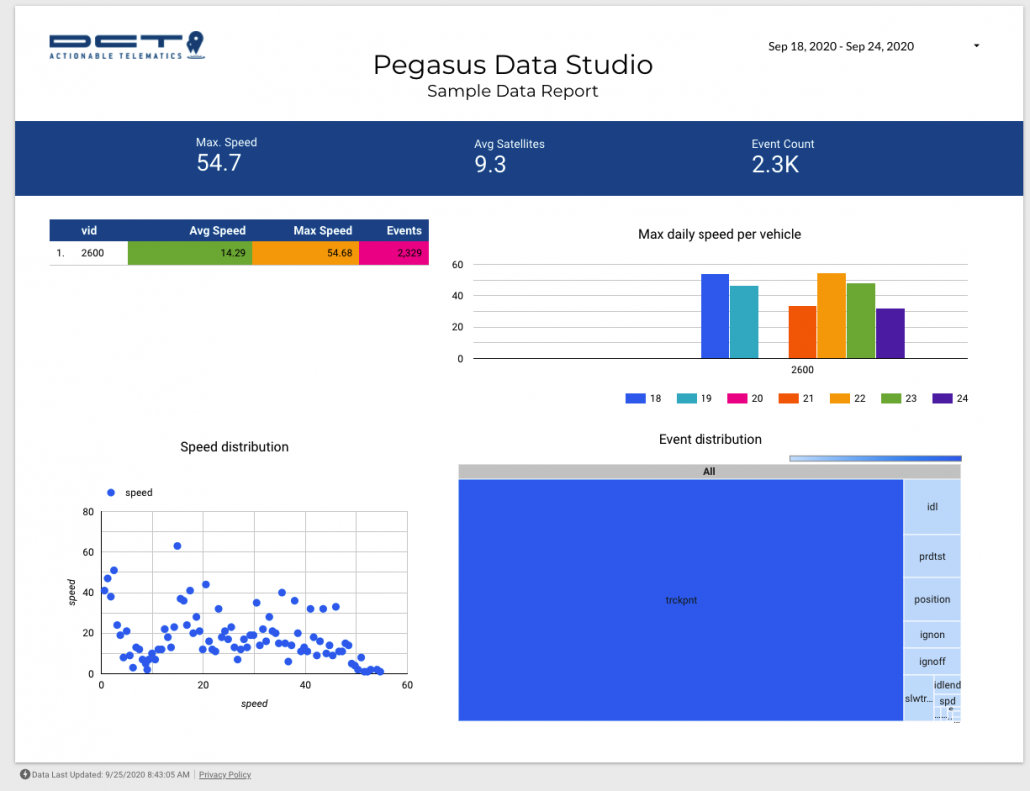The height and width of the screenshot is (791, 1030).
Task: Click the Max daily speed per vehicle title
Action: 719,235
